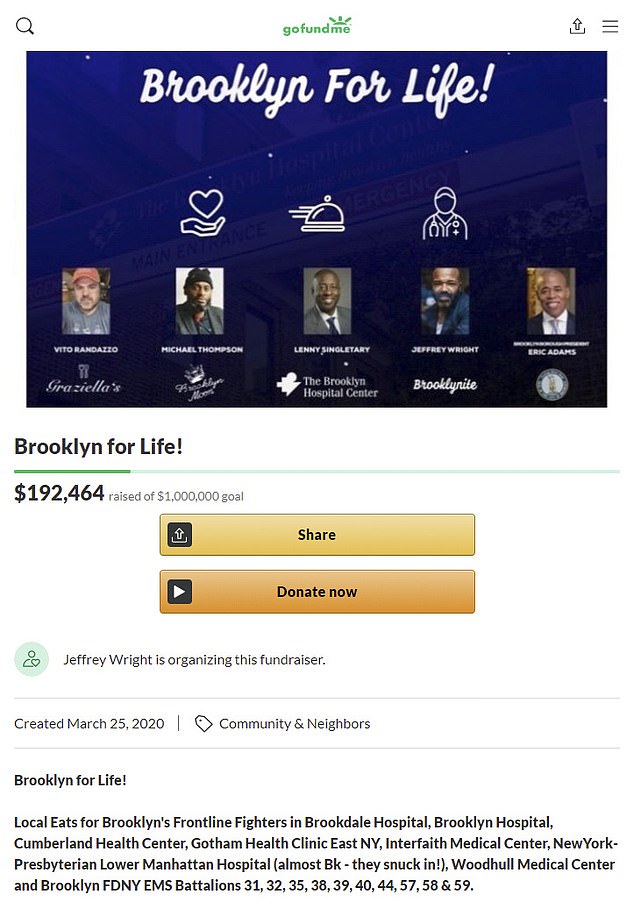Click the play icon on Donate button
Image resolution: width=634 pixels, height=916 pixels.
180,592
